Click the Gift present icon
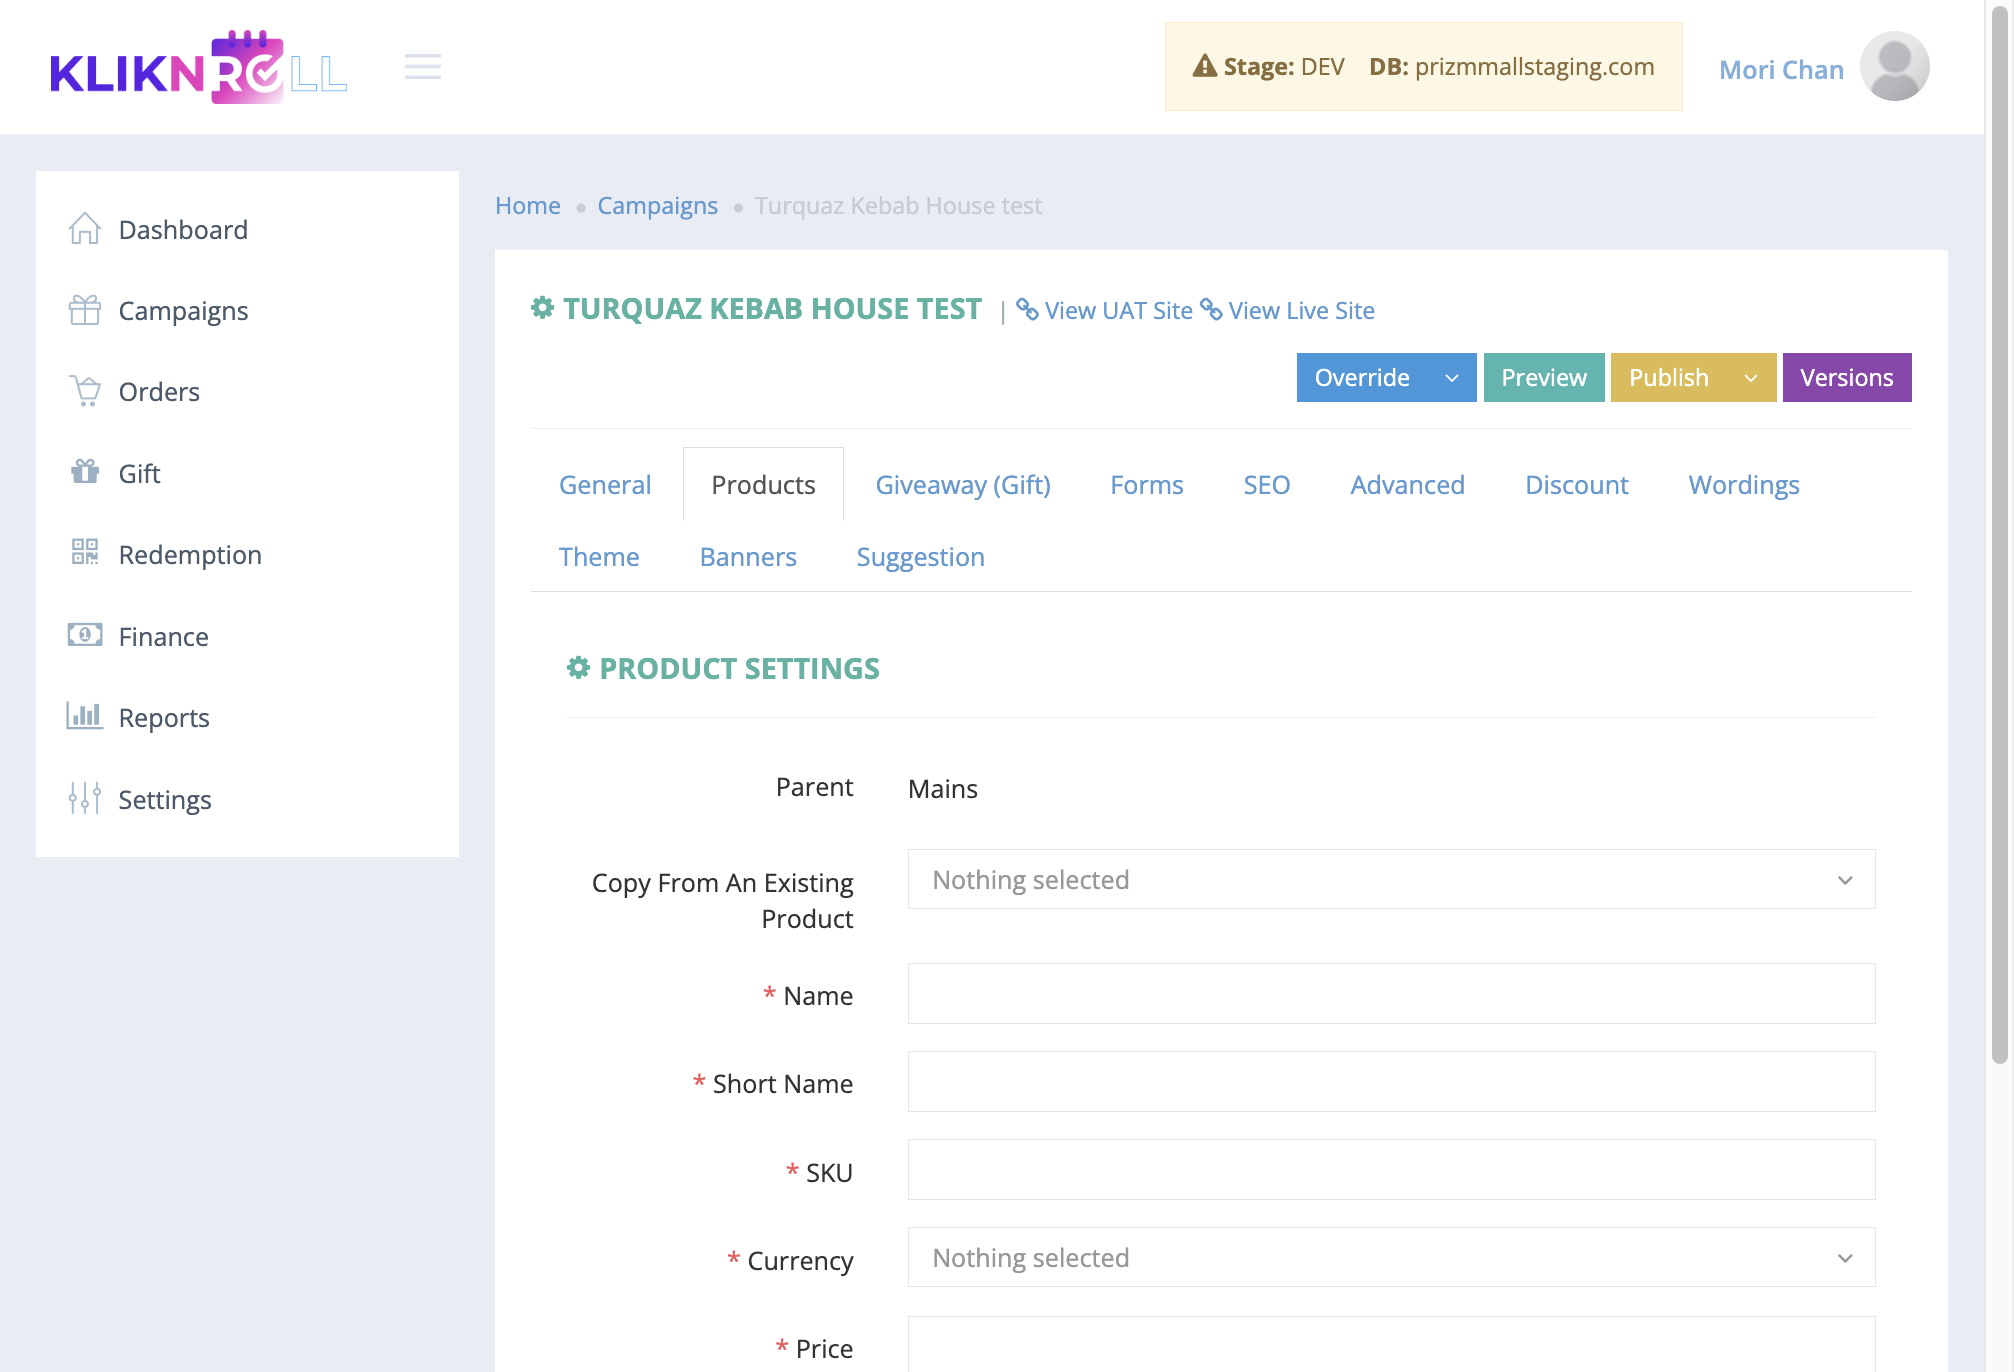The width and height of the screenshot is (2014, 1372). (x=85, y=472)
